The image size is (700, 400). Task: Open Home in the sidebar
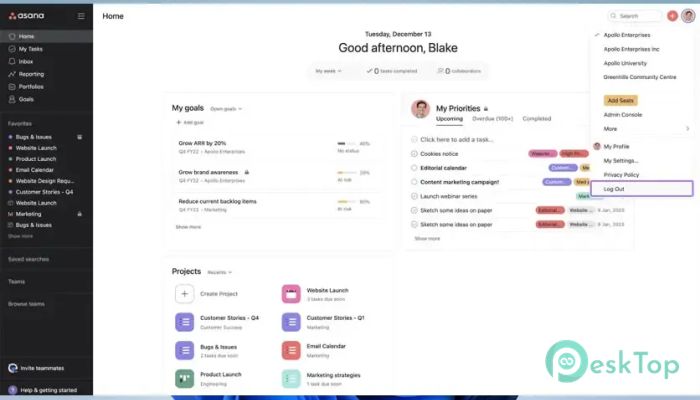[x=46, y=36]
